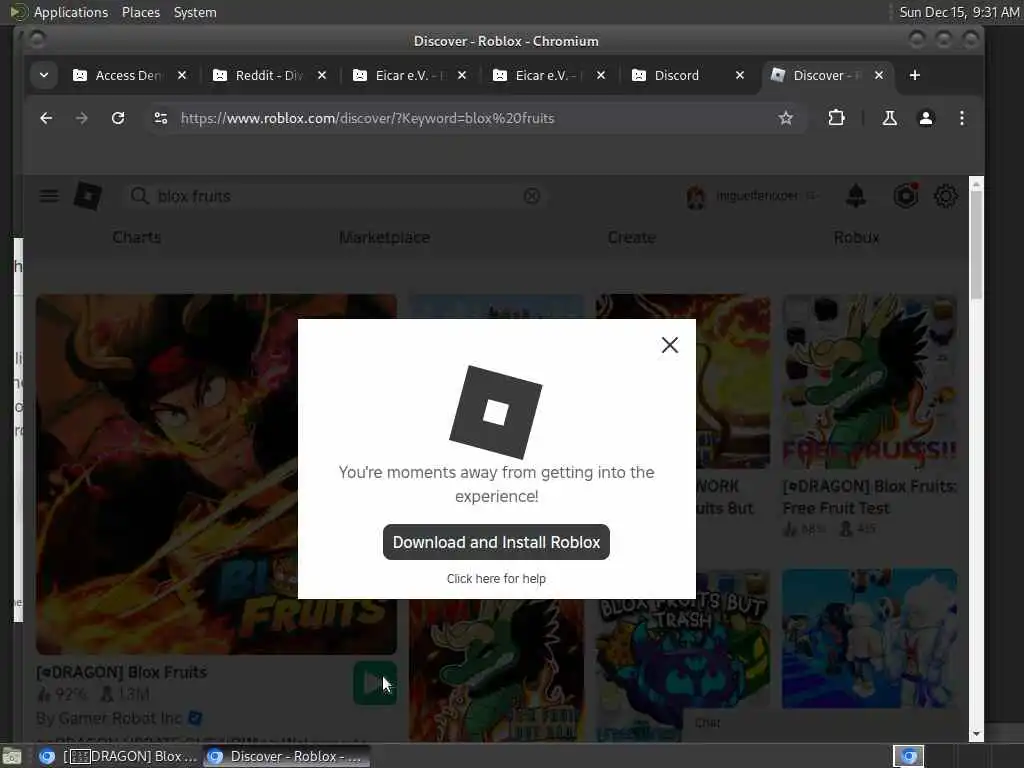Click the blox fruits search field
The image size is (1024, 768).
336,196
